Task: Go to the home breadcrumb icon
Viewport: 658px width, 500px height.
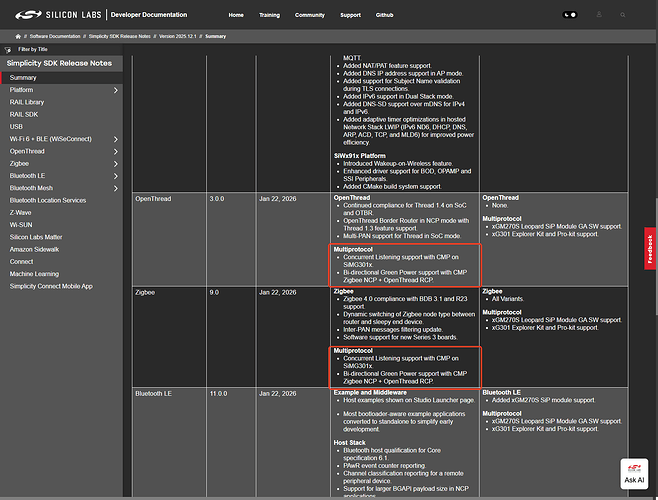Action: (x=18, y=37)
